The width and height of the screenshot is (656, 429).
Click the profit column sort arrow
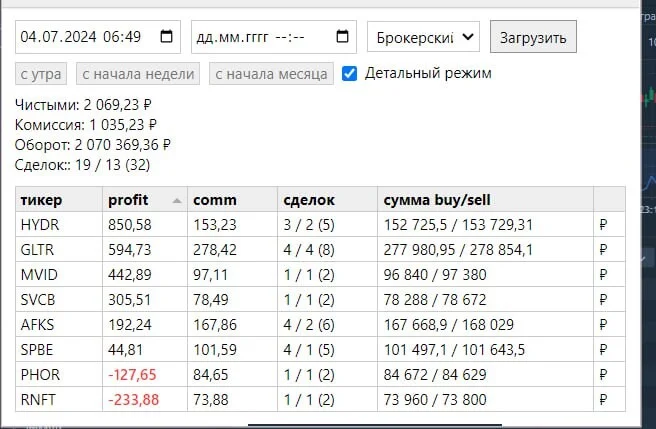coord(177,200)
